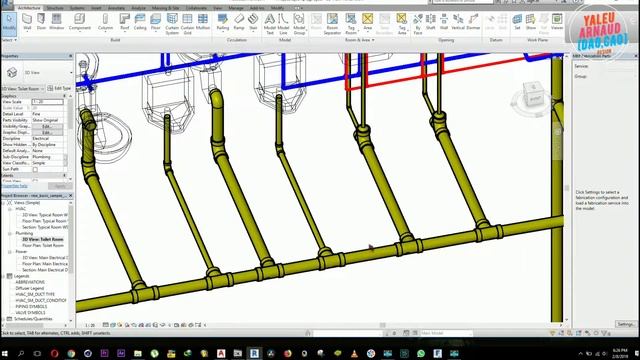The height and width of the screenshot is (360, 640).
Task: Collapse the HVAC views node
Action: pos(10,209)
